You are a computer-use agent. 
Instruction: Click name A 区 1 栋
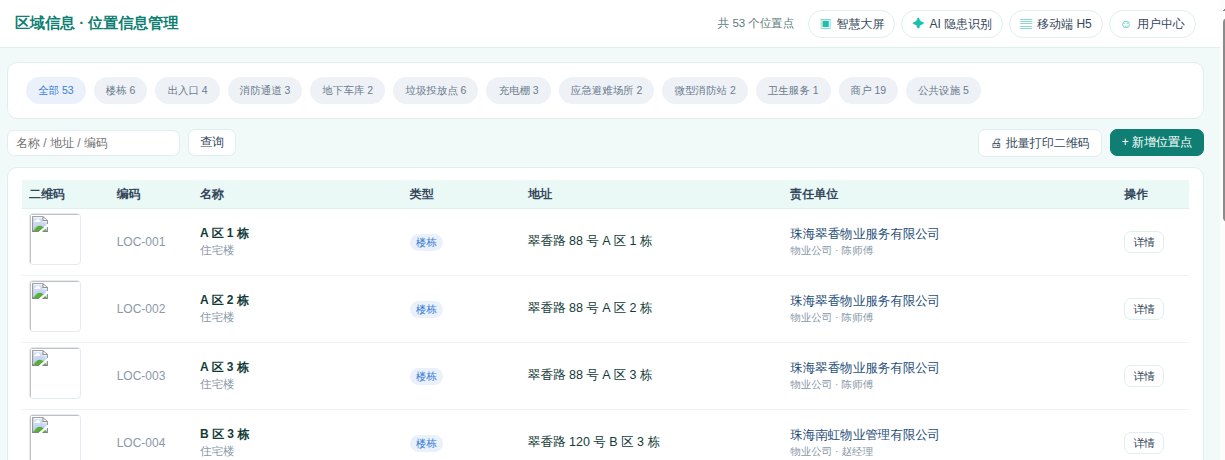[224, 233]
